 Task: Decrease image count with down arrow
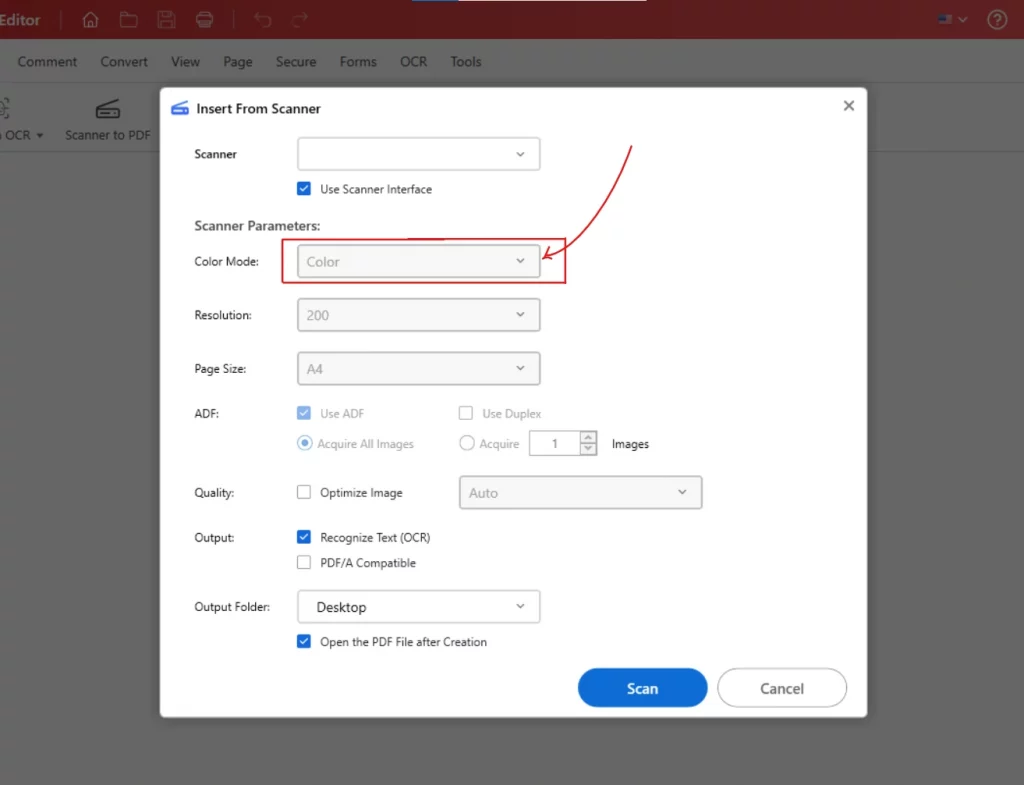pos(588,449)
